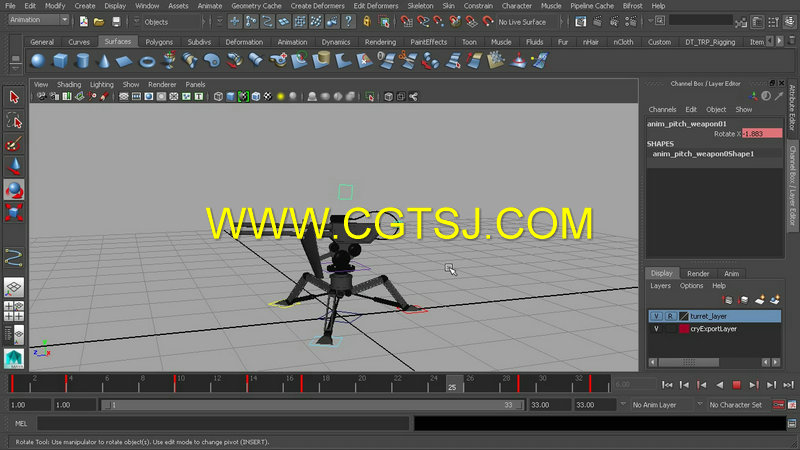The height and width of the screenshot is (450, 800).
Task: Stop playback with red stop button
Action: click(736, 385)
